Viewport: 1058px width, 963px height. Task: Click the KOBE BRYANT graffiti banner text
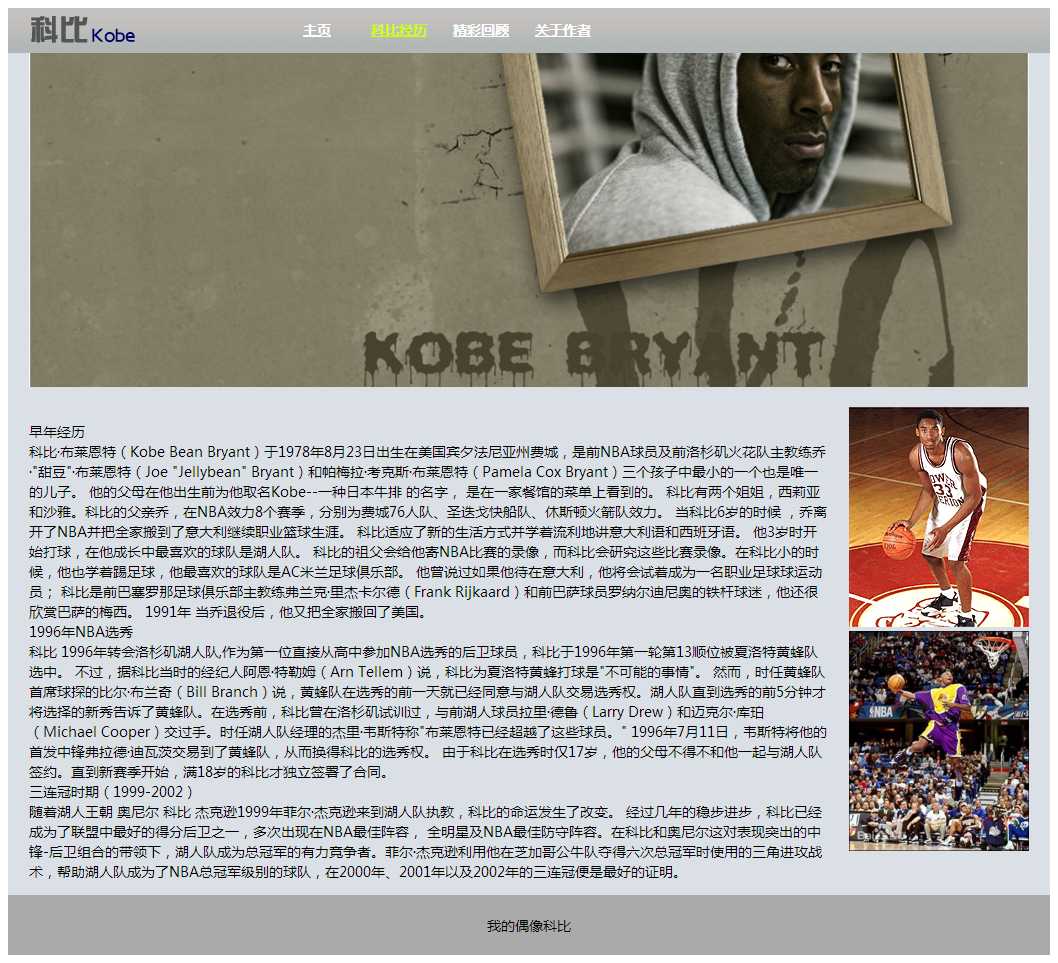click(590, 355)
